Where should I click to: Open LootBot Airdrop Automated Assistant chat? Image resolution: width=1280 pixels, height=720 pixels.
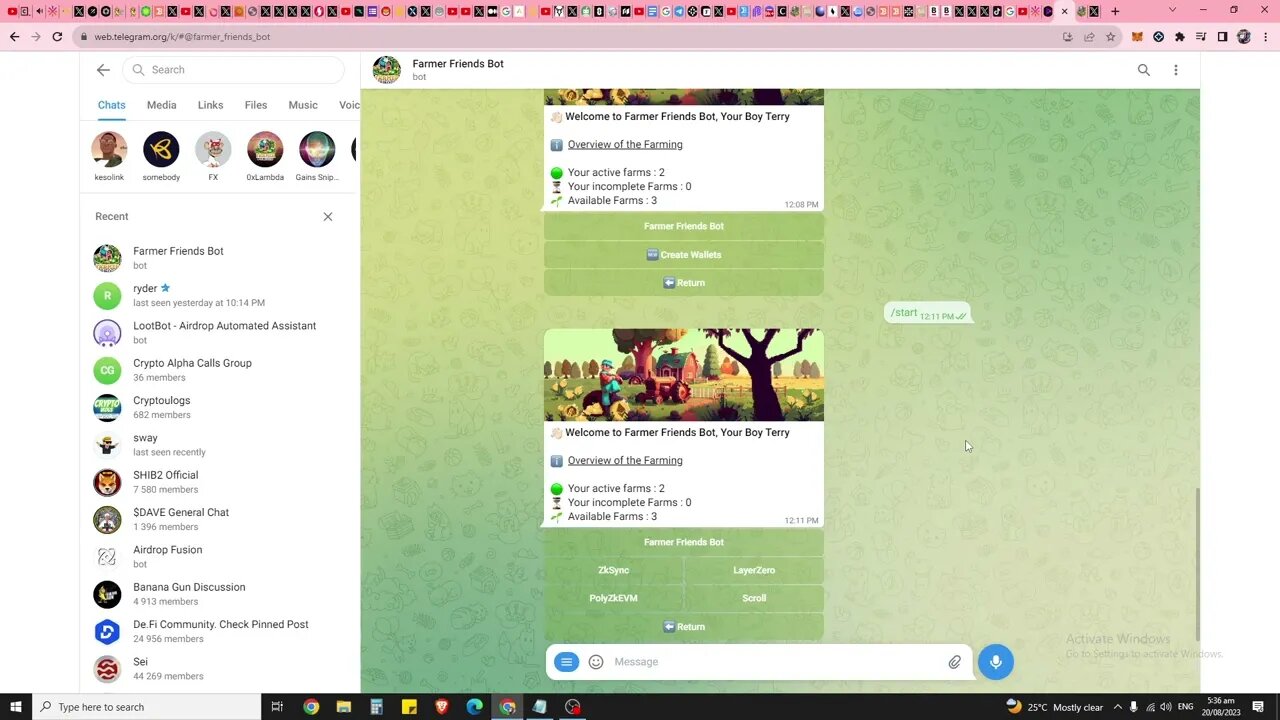click(219, 333)
